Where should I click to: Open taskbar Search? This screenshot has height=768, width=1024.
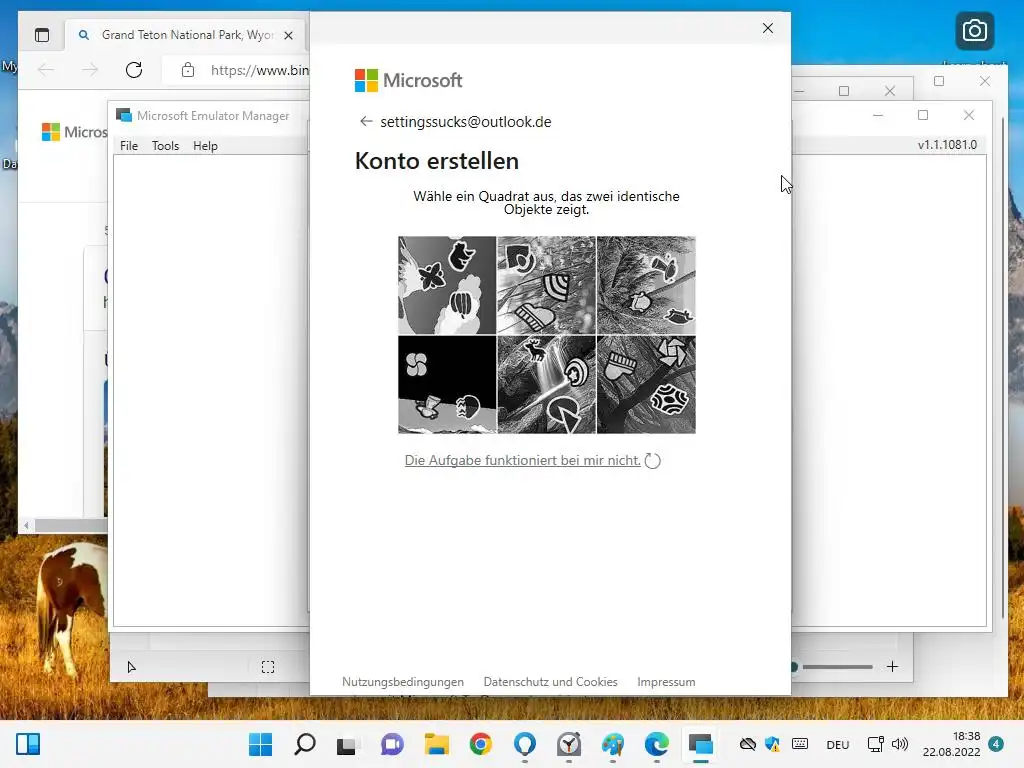pyautogui.click(x=304, y=744)
